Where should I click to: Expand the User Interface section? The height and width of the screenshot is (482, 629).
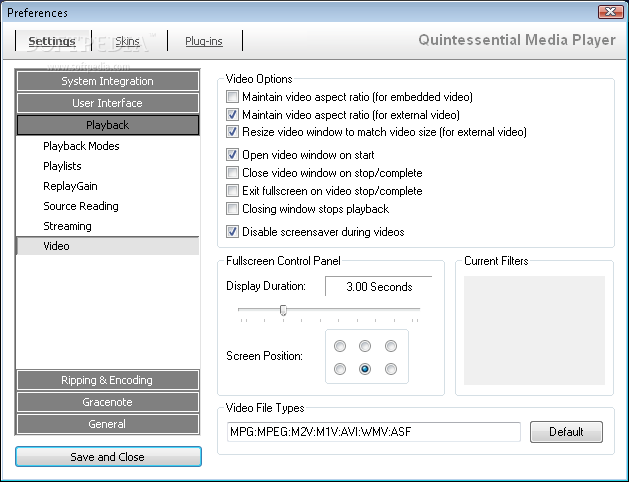click(x=108, y=103)
